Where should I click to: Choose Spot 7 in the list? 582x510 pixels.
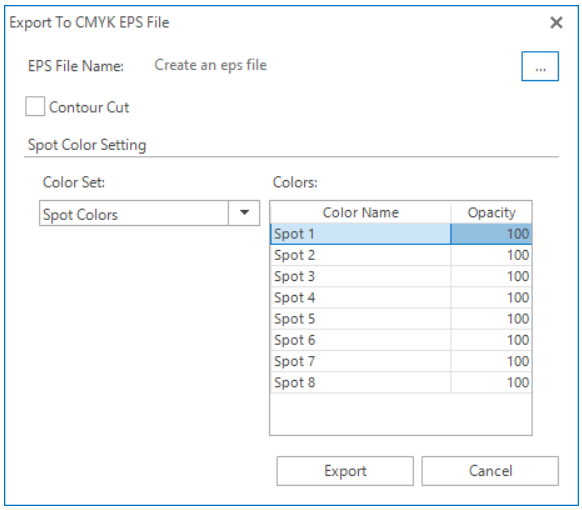[x=360, y=361]
